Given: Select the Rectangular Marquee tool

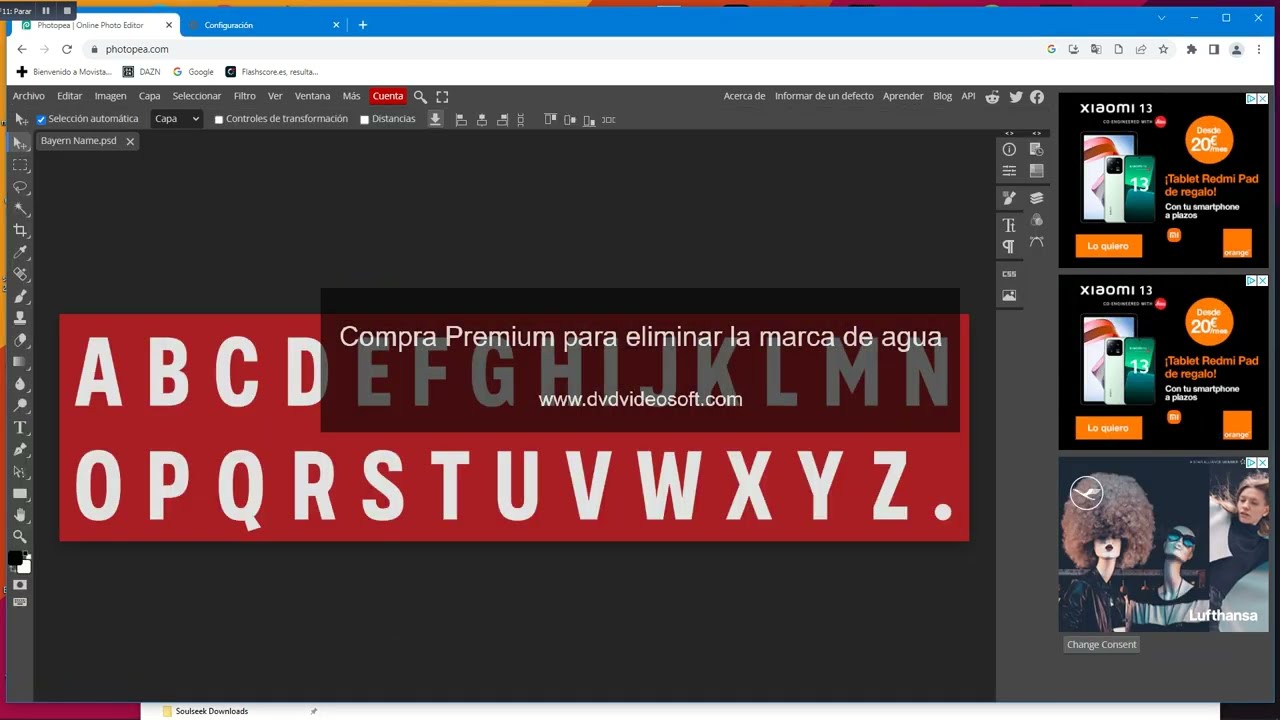Looking at the screenshot, I should click(20, 165).
